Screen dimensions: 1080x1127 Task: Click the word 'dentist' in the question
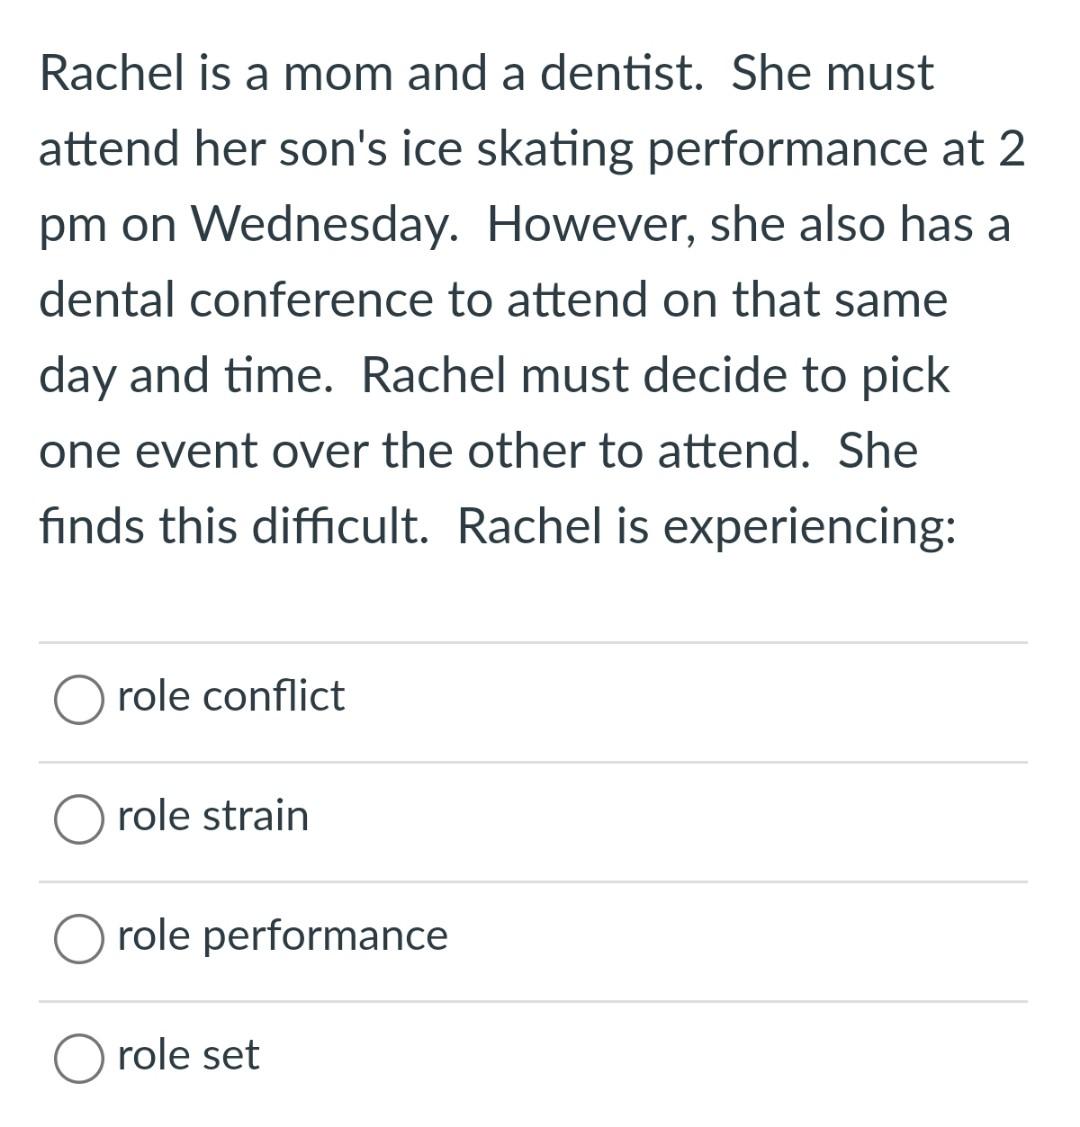tap(617, 73)
